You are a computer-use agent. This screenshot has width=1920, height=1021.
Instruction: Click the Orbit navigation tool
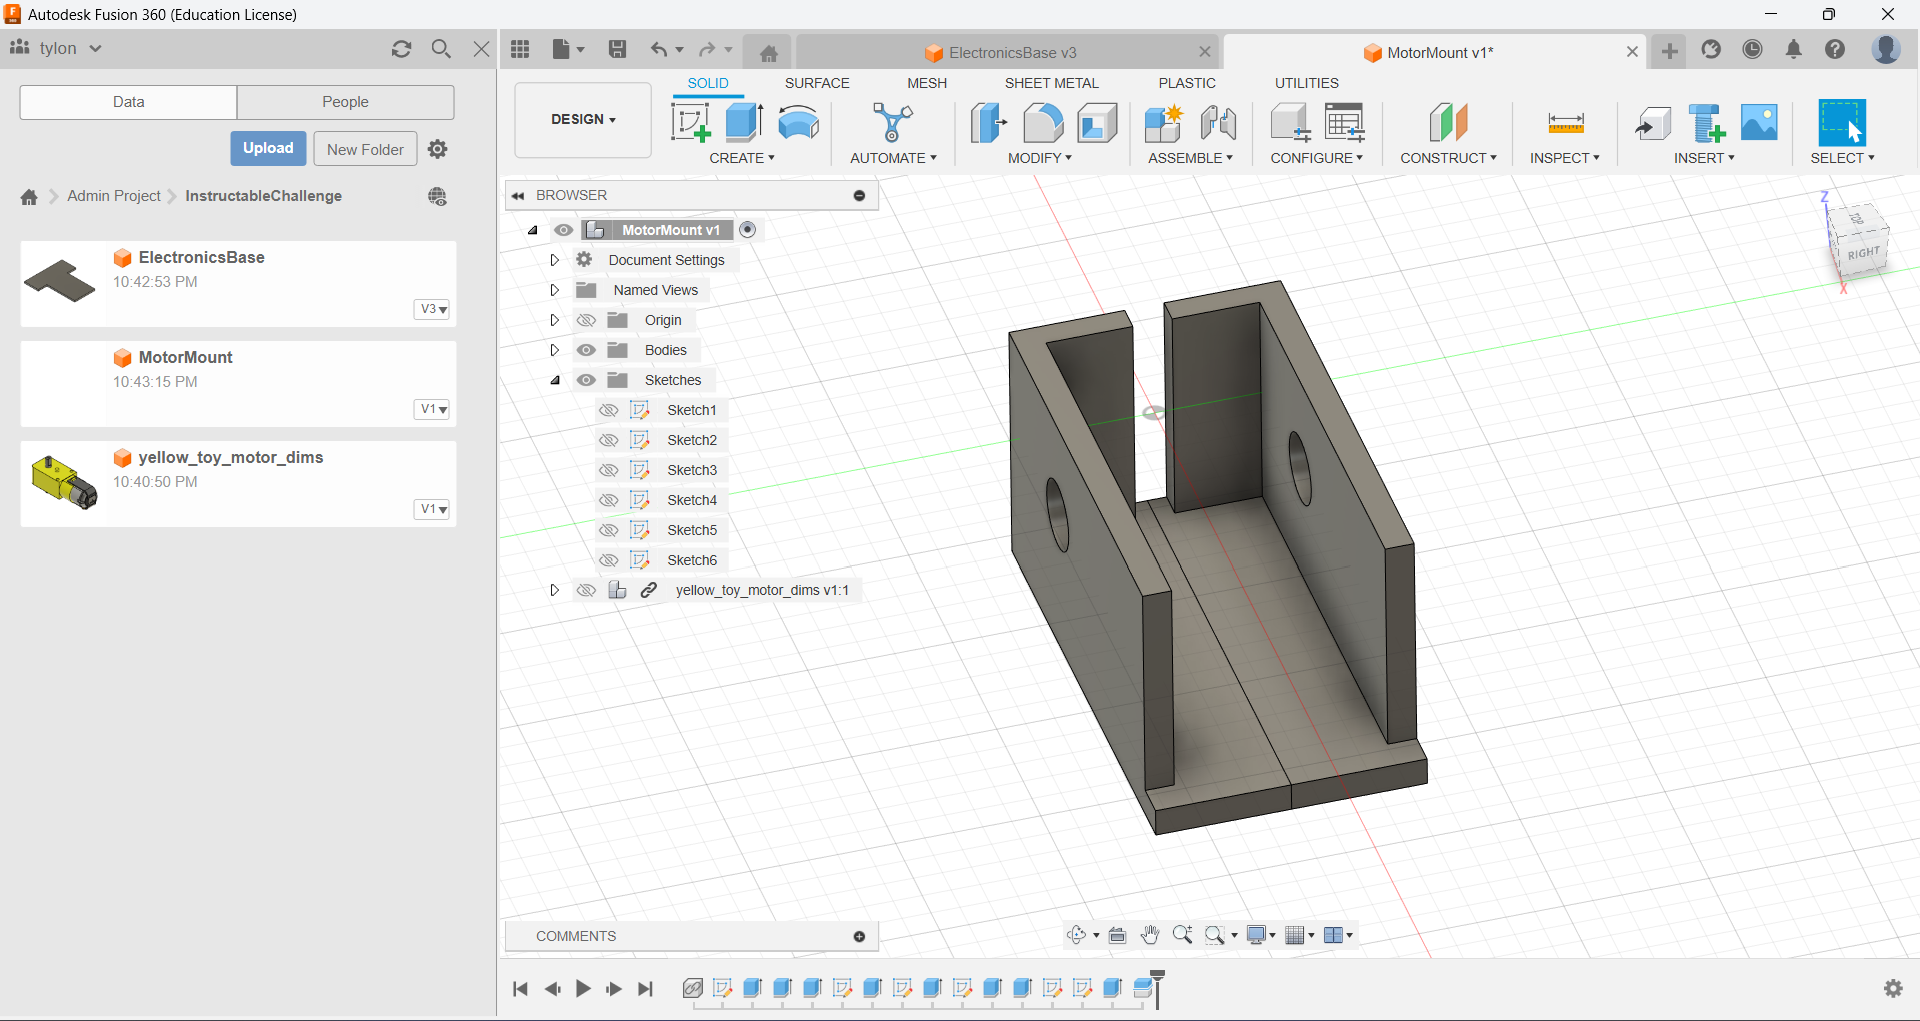1076,935
